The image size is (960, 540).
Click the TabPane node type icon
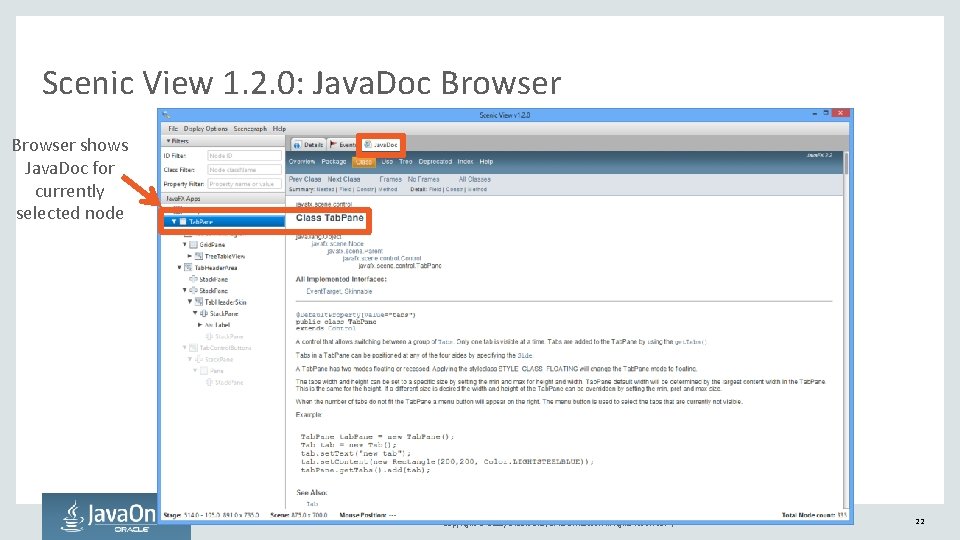point(182,222)
